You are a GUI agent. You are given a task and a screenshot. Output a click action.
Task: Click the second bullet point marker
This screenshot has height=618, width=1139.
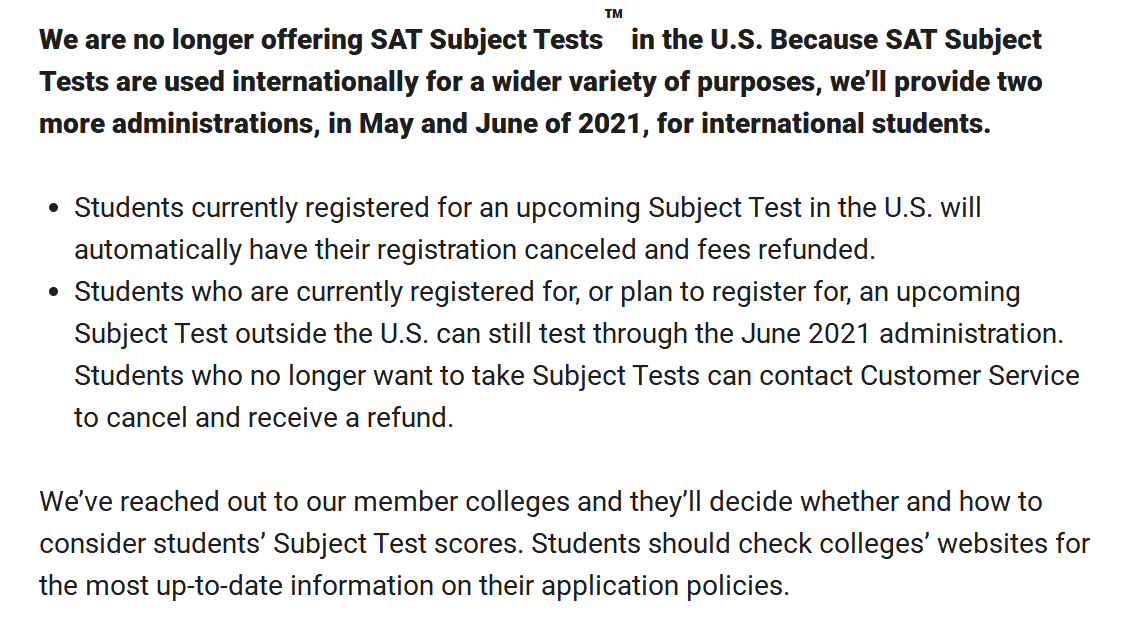click(53, 293)
